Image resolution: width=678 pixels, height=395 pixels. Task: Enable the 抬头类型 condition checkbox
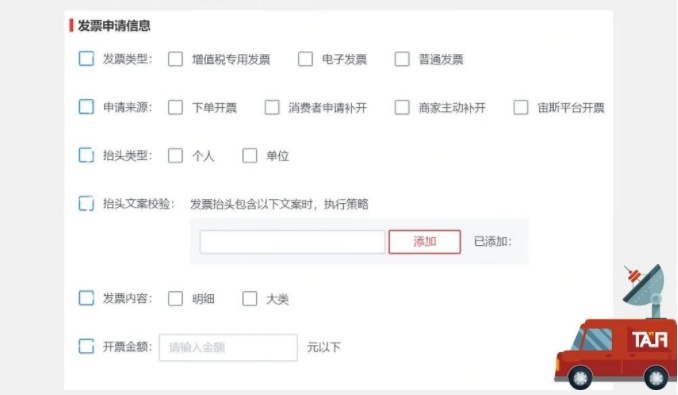[86, 155]
